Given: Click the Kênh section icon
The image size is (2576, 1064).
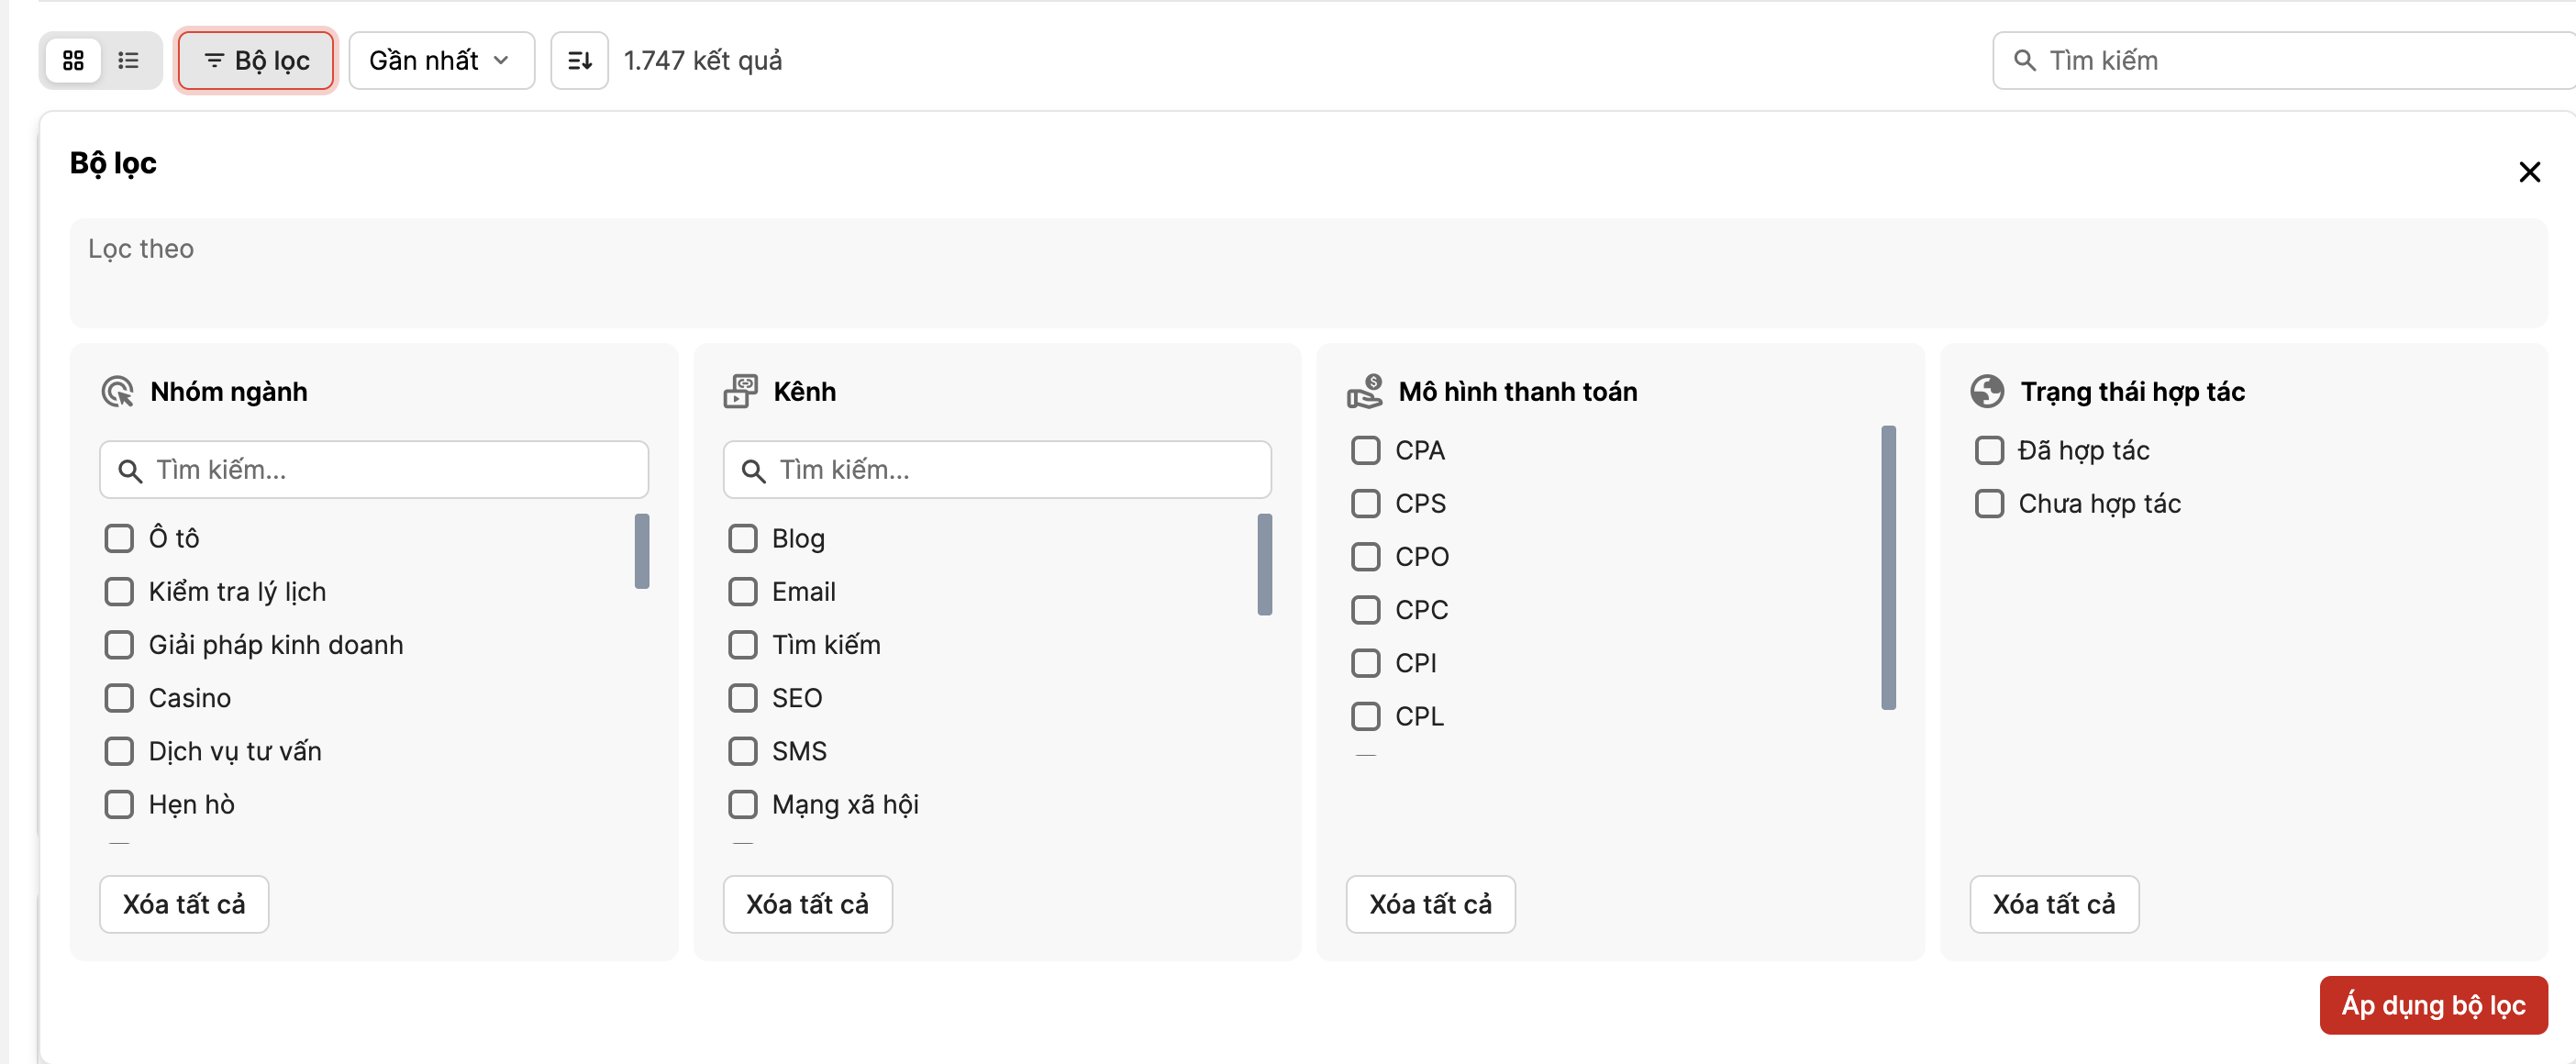Looking at the screenshot, I should (740, 392).
